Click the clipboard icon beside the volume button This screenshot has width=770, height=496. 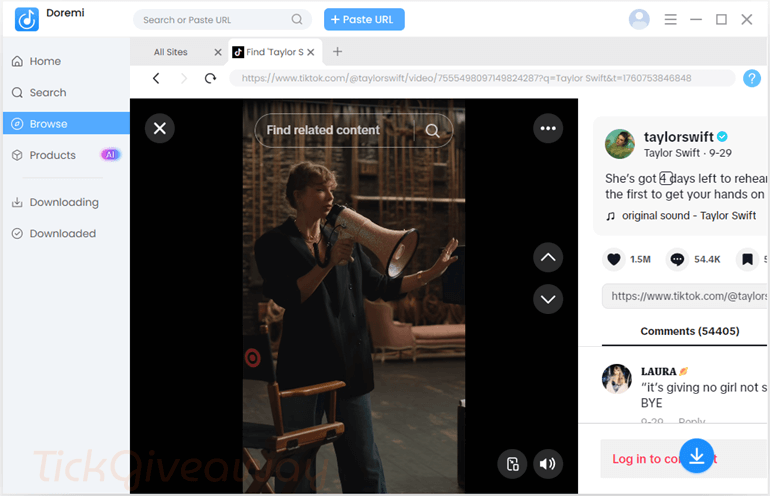coord(512,464)
